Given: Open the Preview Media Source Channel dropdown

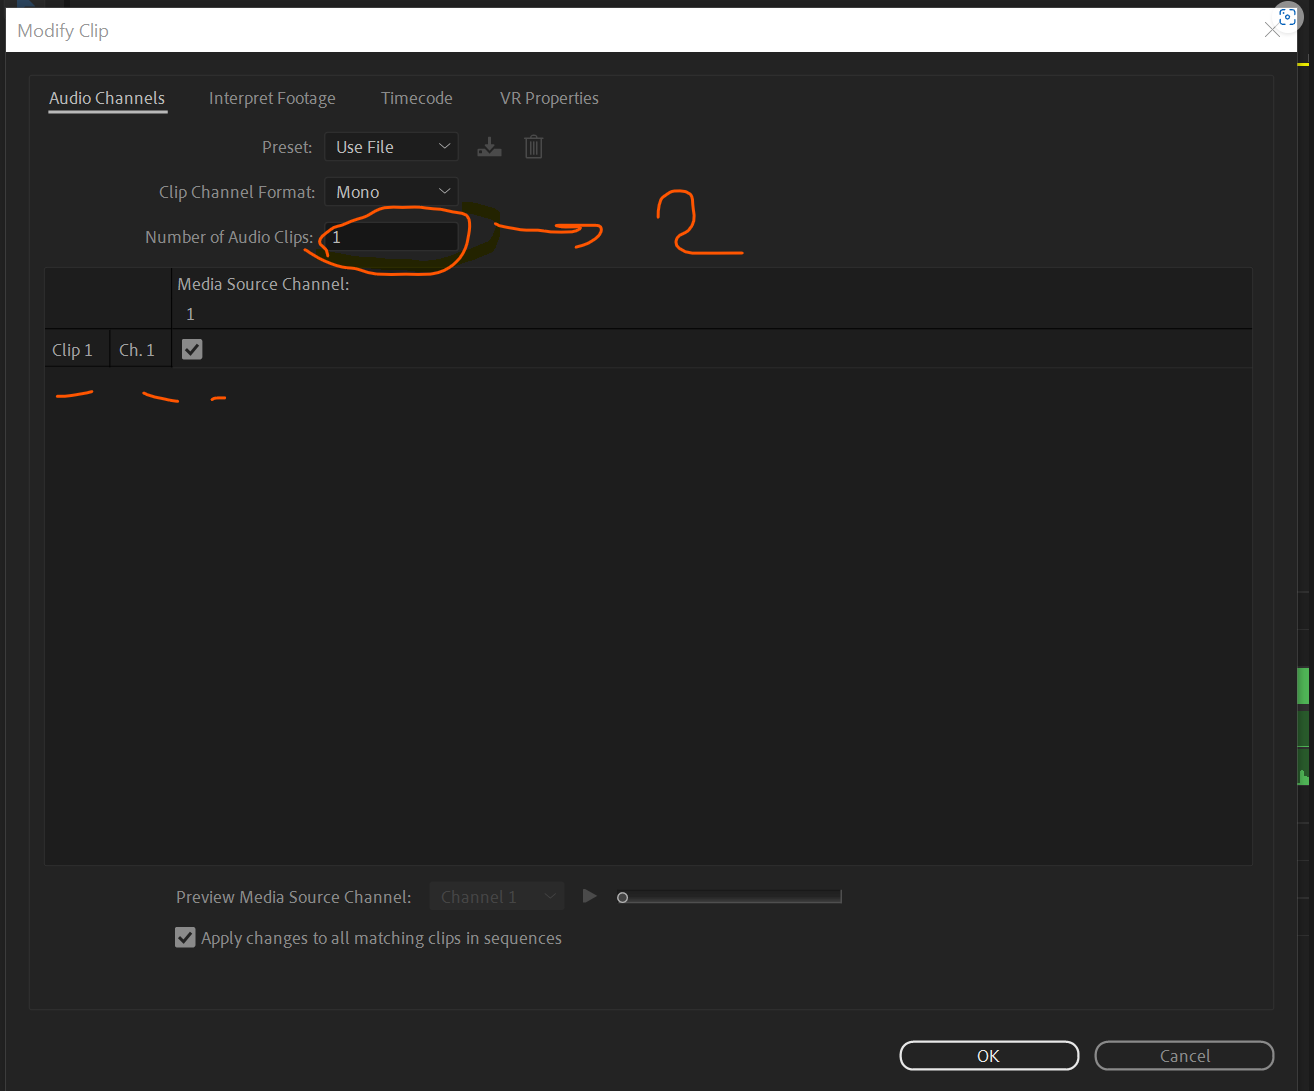Looking at the screenshot, I should 497,897.
